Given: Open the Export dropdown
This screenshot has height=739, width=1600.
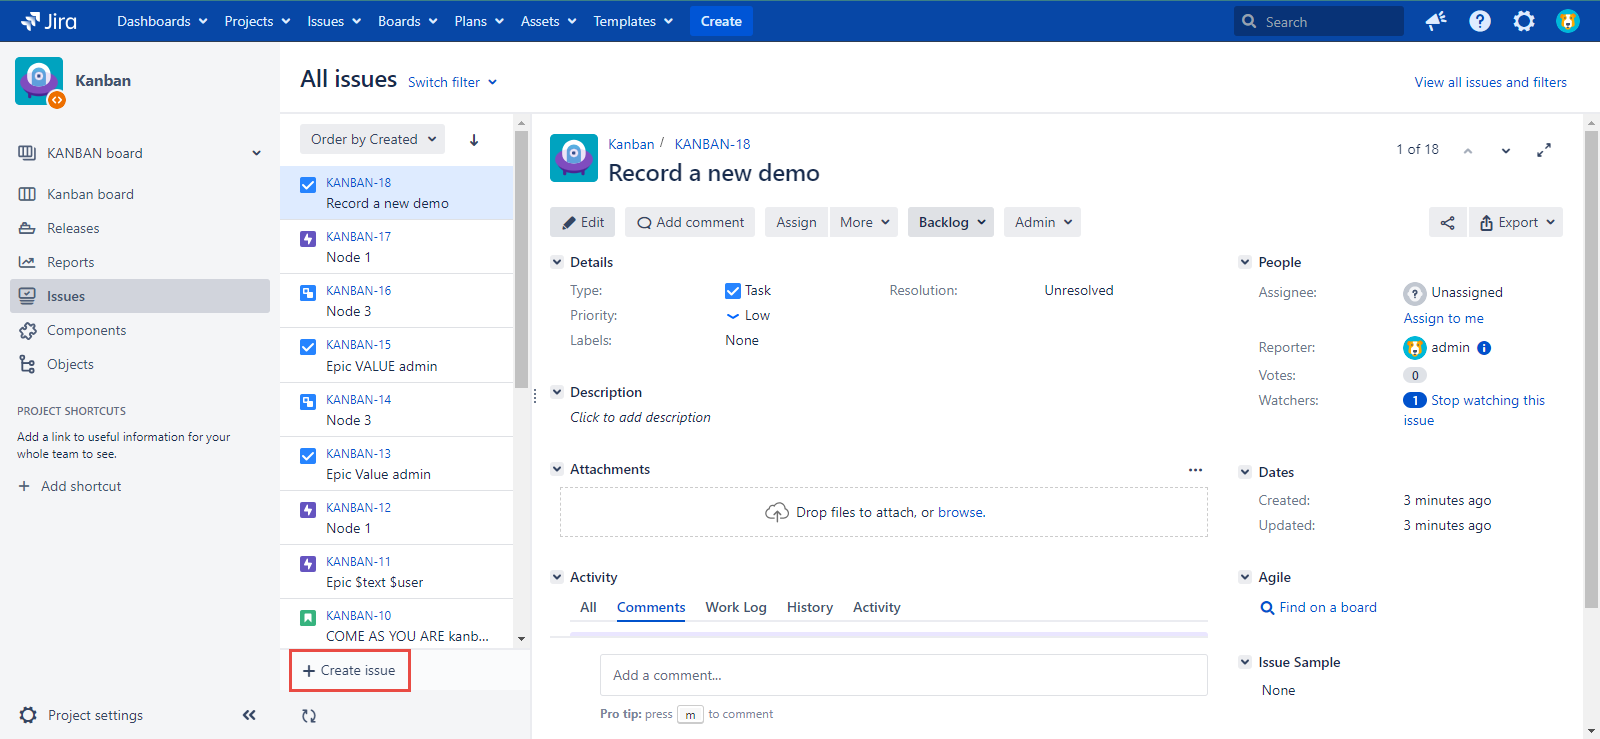Looking at the screenshot, I should coord(1516,223).
